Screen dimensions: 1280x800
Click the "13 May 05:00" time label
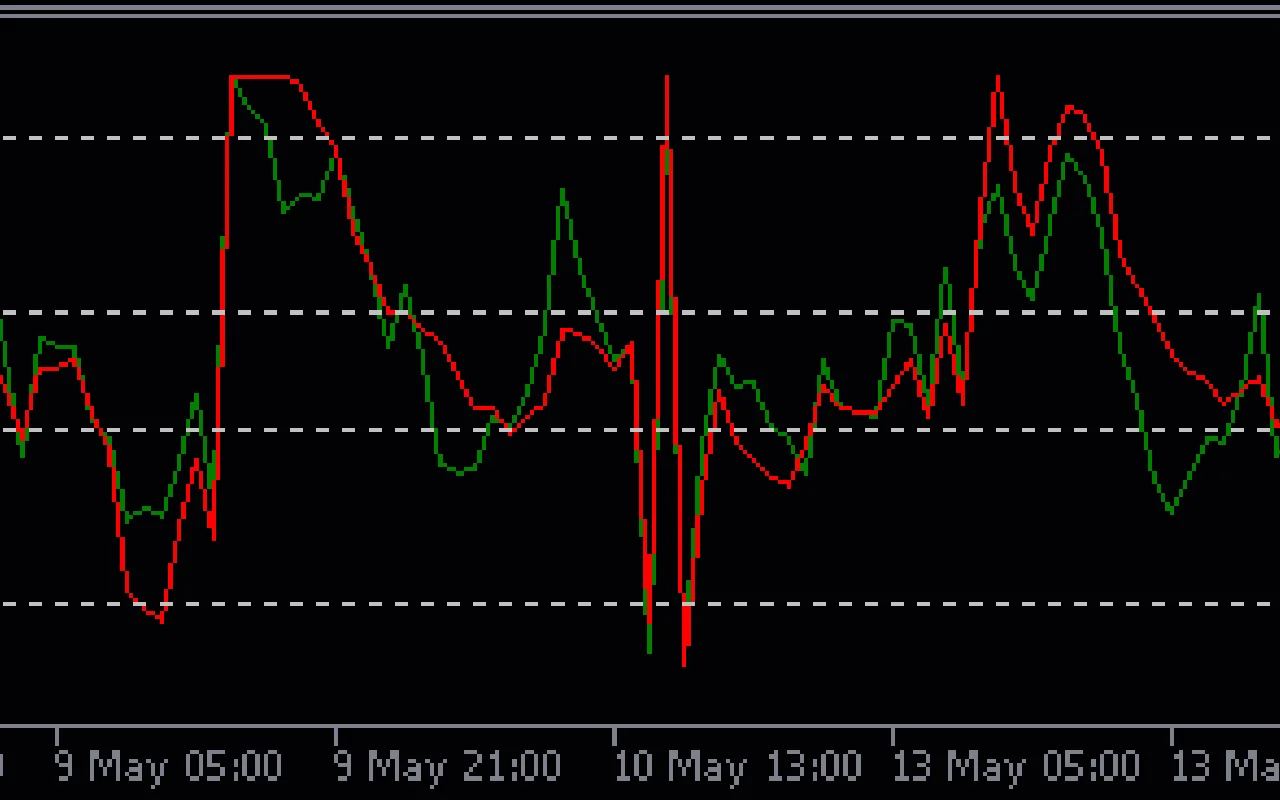point(1015,767)
